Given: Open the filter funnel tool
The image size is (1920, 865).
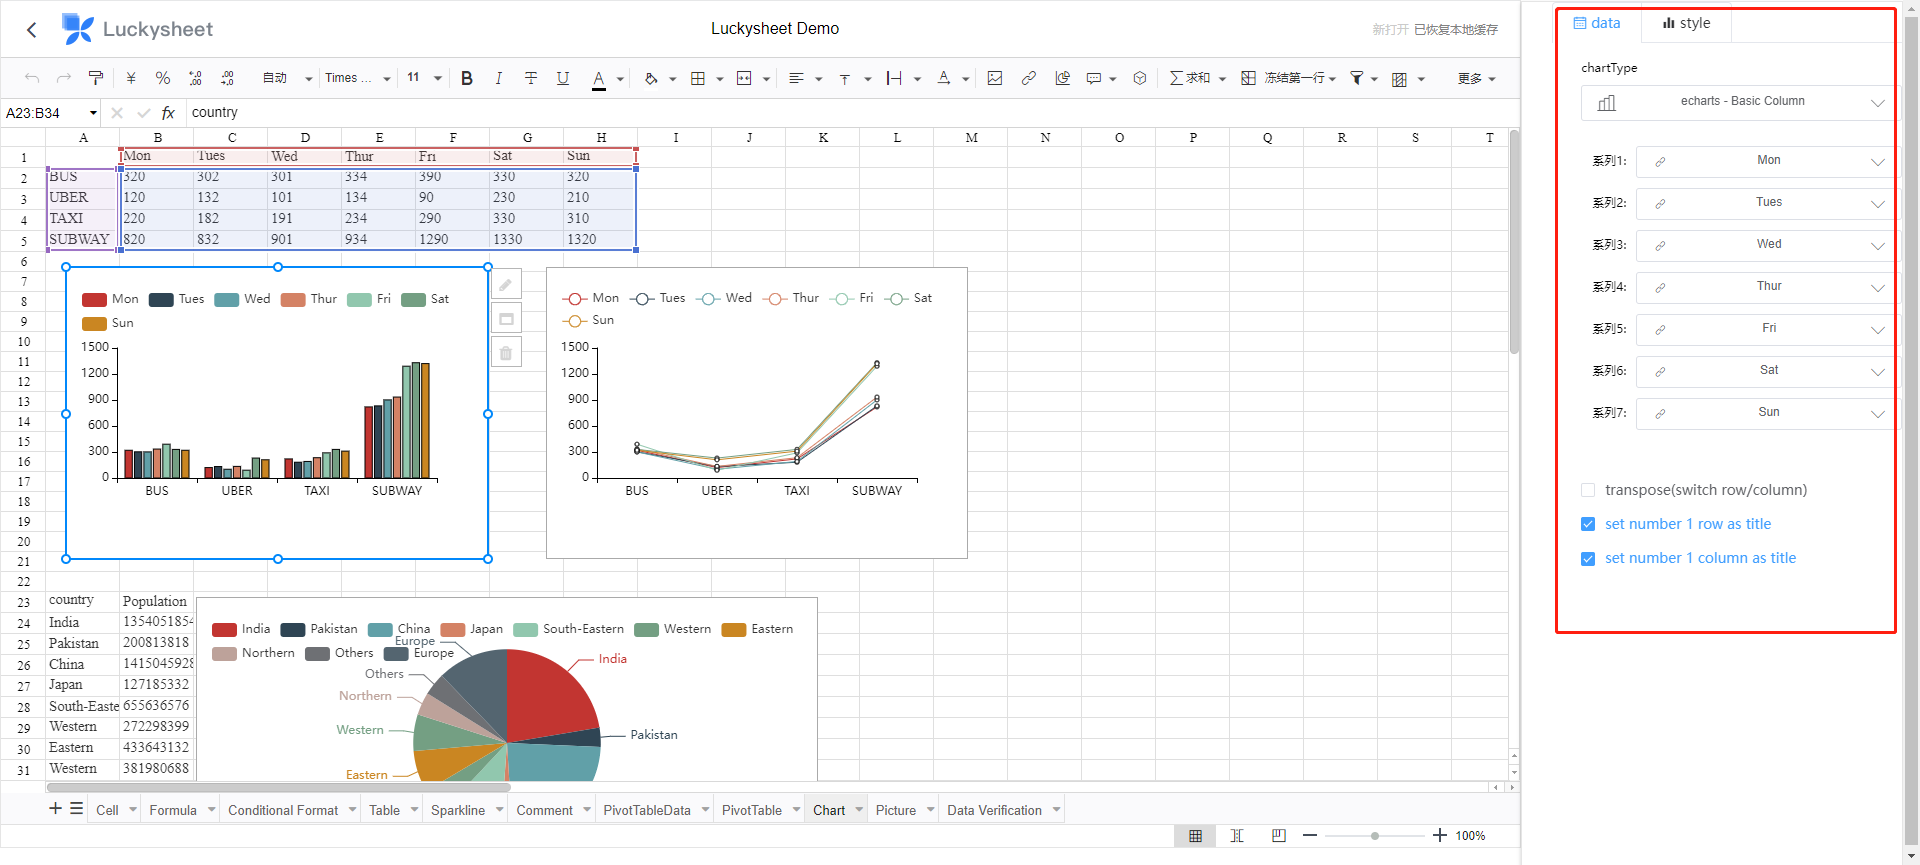Looking at the screenshot, I should pos(1357,78).
